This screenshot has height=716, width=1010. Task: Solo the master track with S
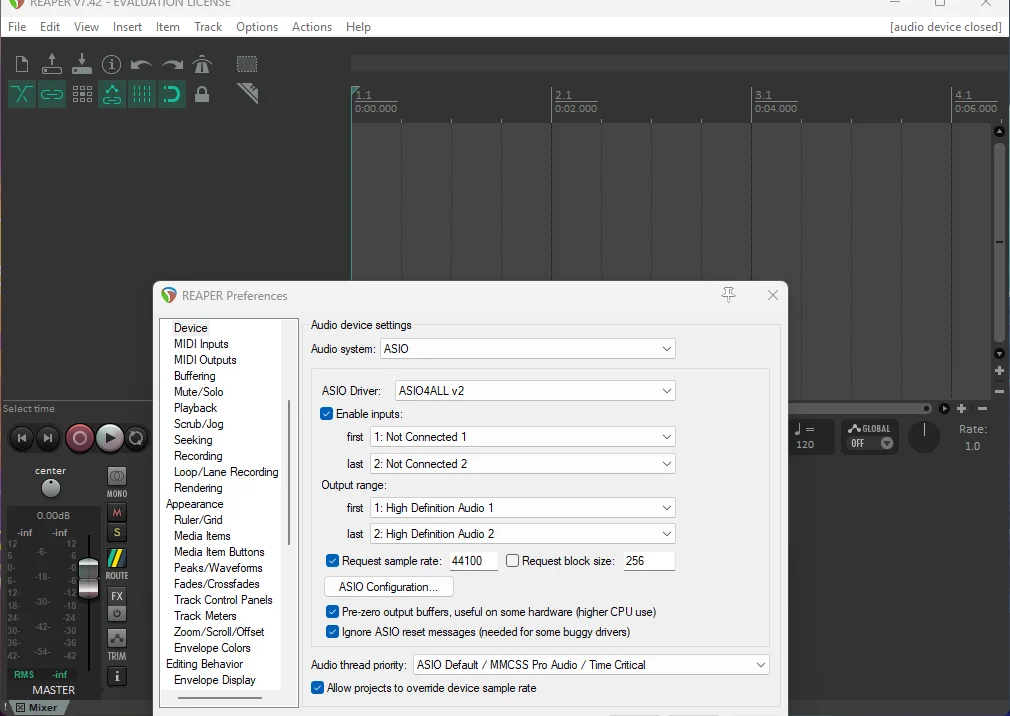(117, 532)
